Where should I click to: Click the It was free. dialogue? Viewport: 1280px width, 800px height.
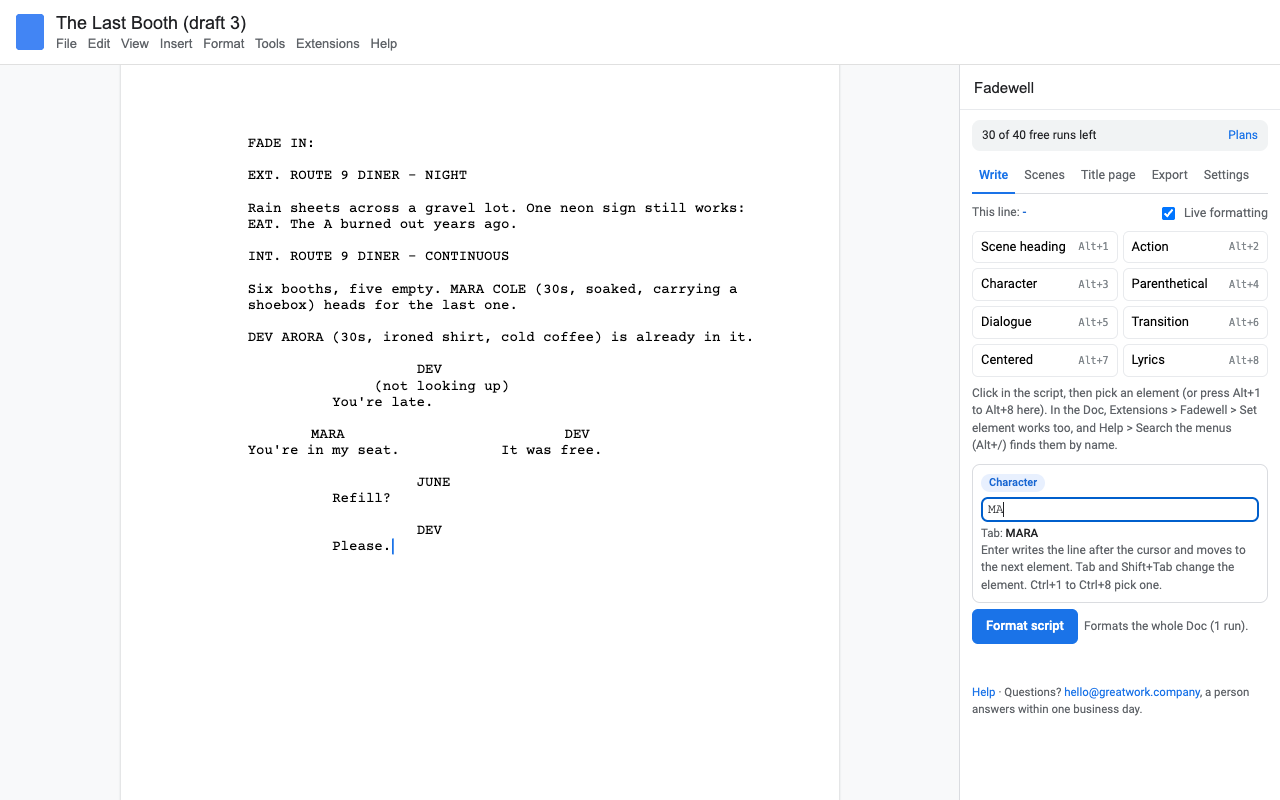(551, 450)
